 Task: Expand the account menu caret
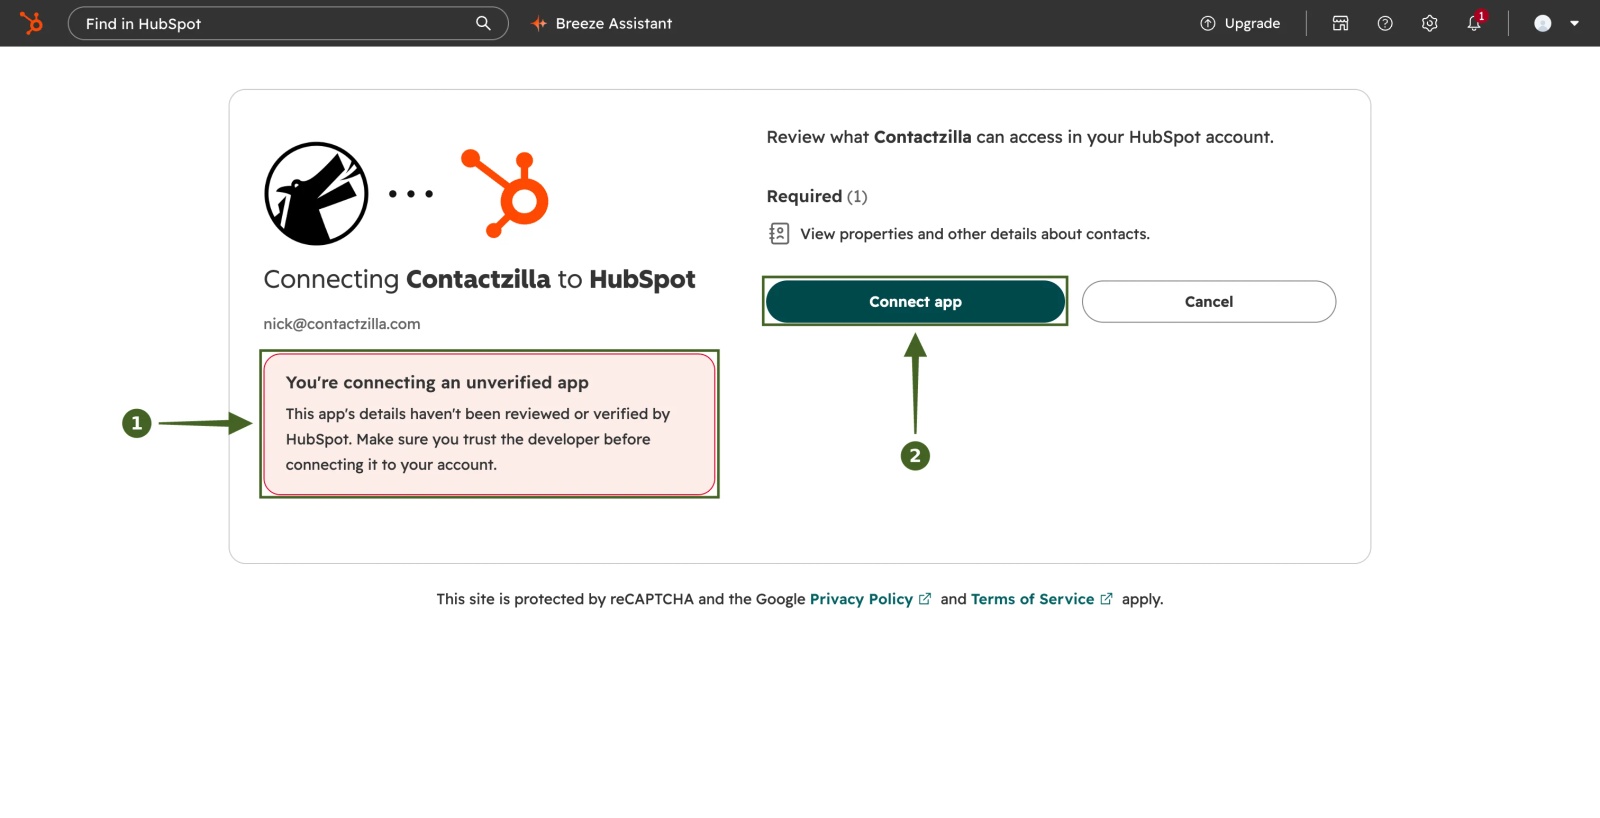coord(1575,23)
